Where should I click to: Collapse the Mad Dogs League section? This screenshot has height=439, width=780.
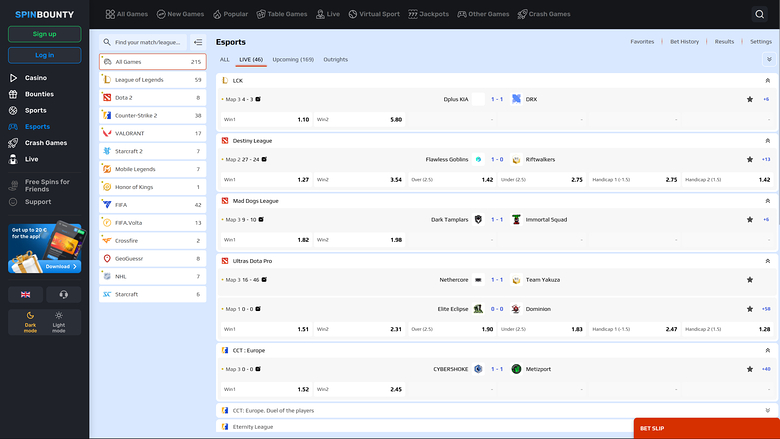pos(768,201)
